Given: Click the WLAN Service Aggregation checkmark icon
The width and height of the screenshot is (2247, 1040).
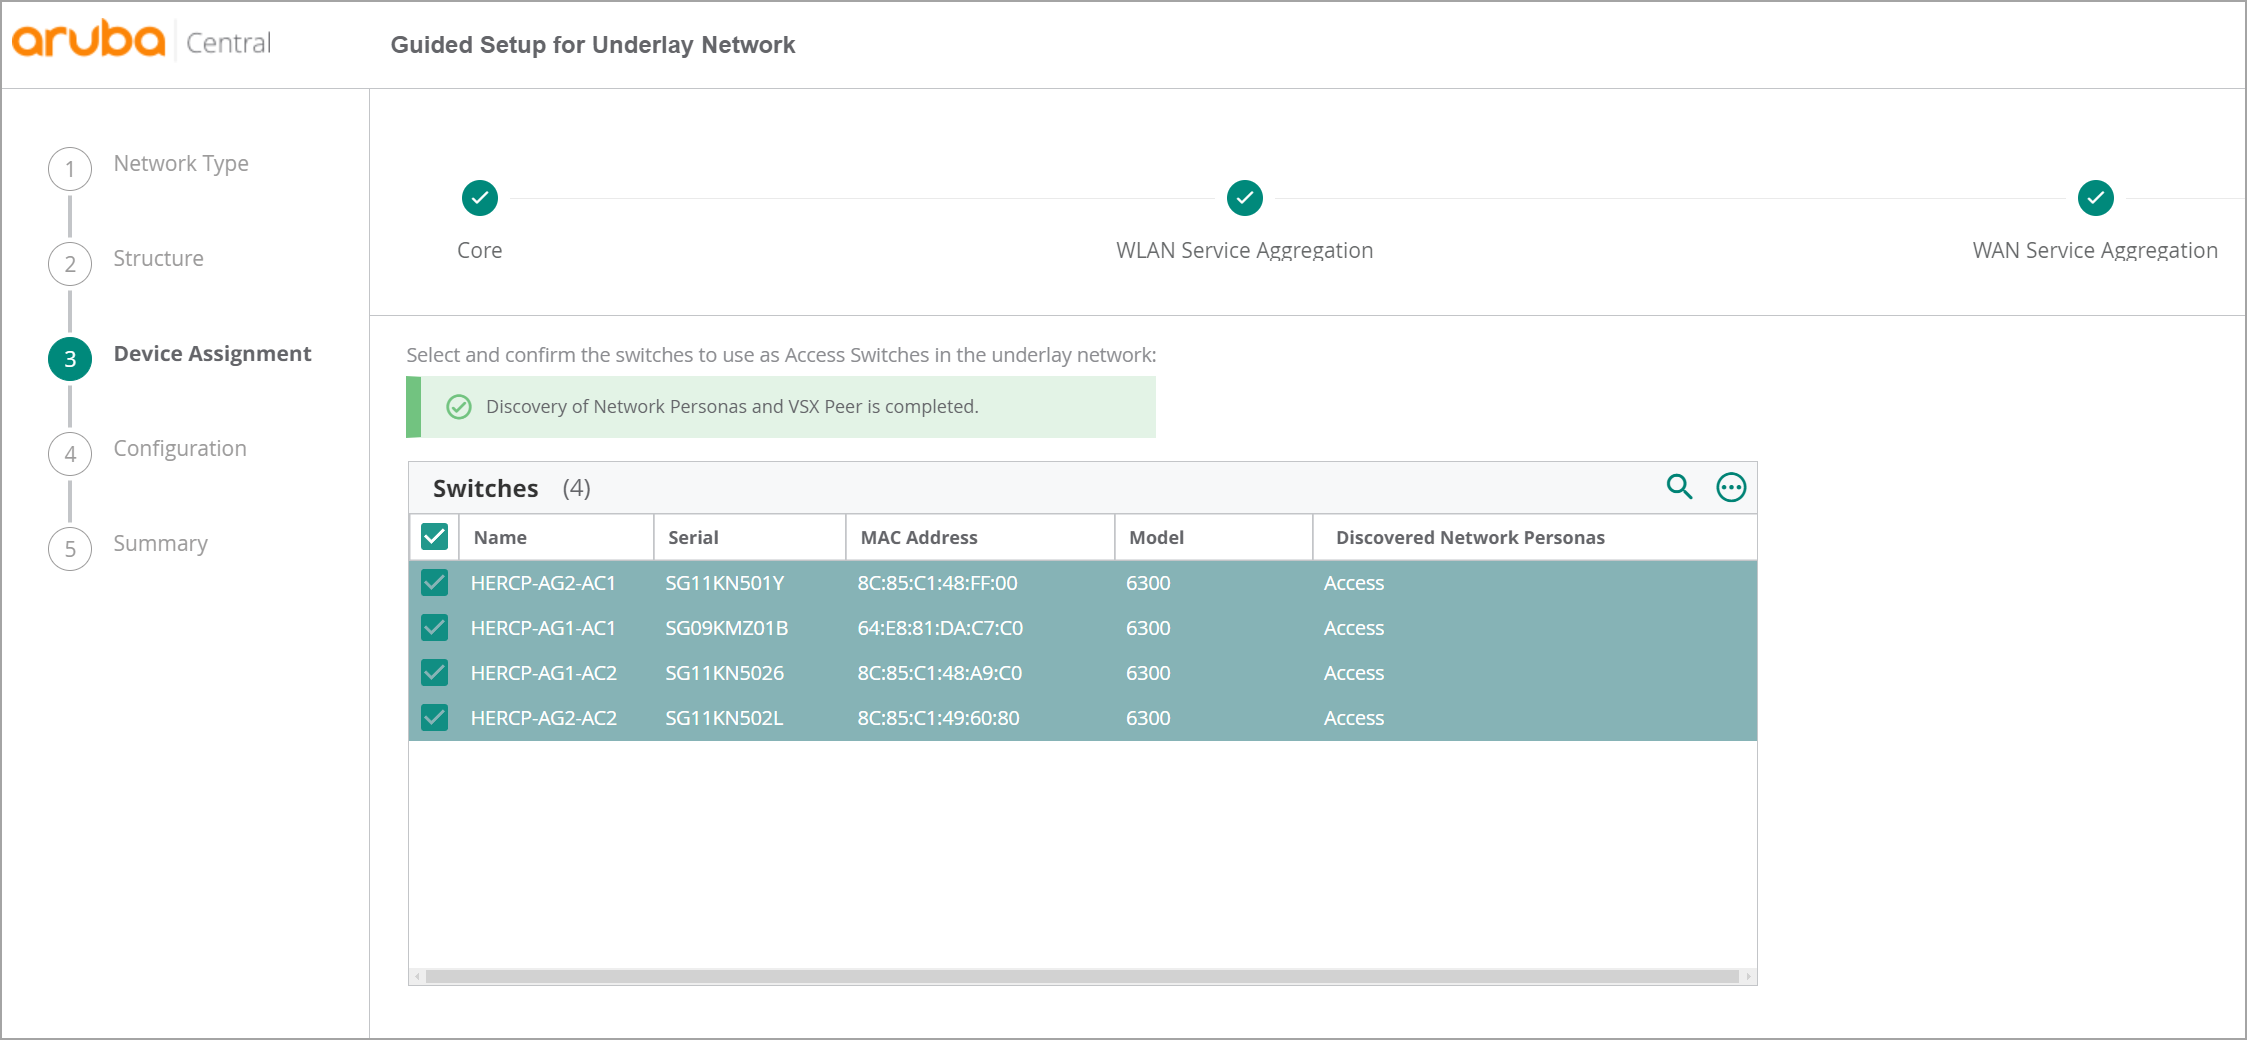Looking at the screenshot, I should pos(1245,198).
